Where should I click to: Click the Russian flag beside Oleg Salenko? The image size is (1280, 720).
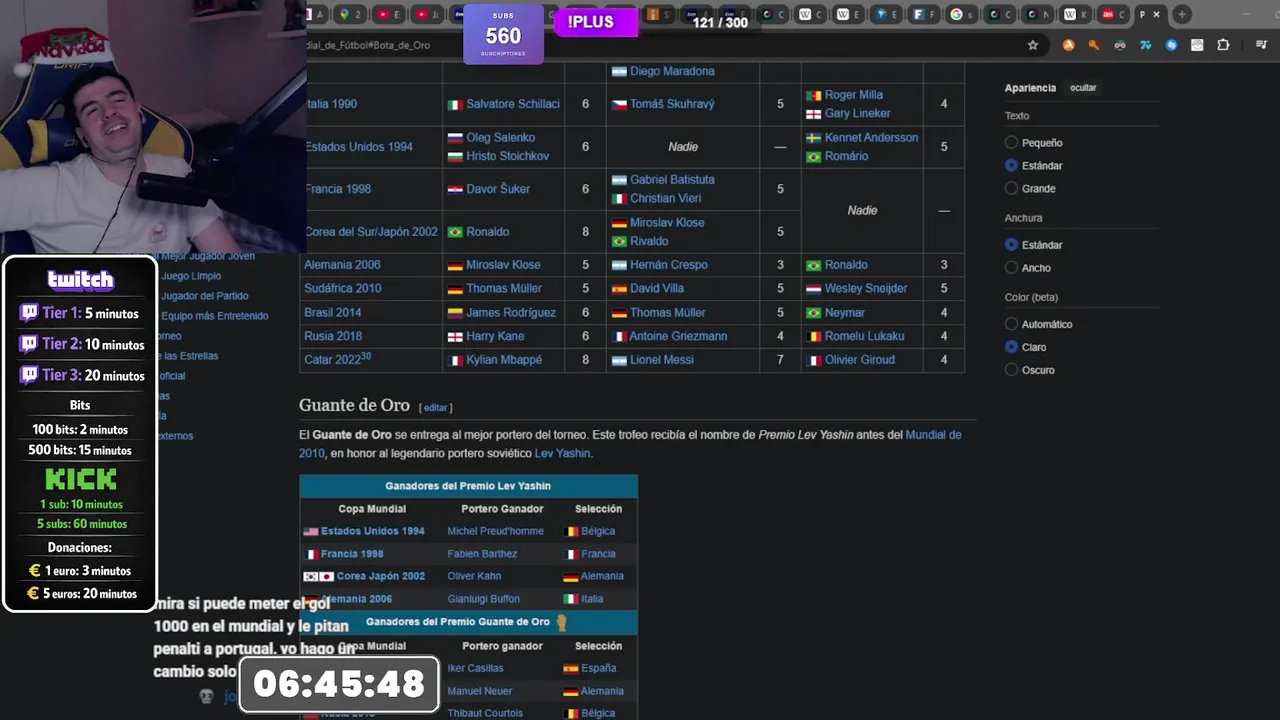click(x=455, y=138)
